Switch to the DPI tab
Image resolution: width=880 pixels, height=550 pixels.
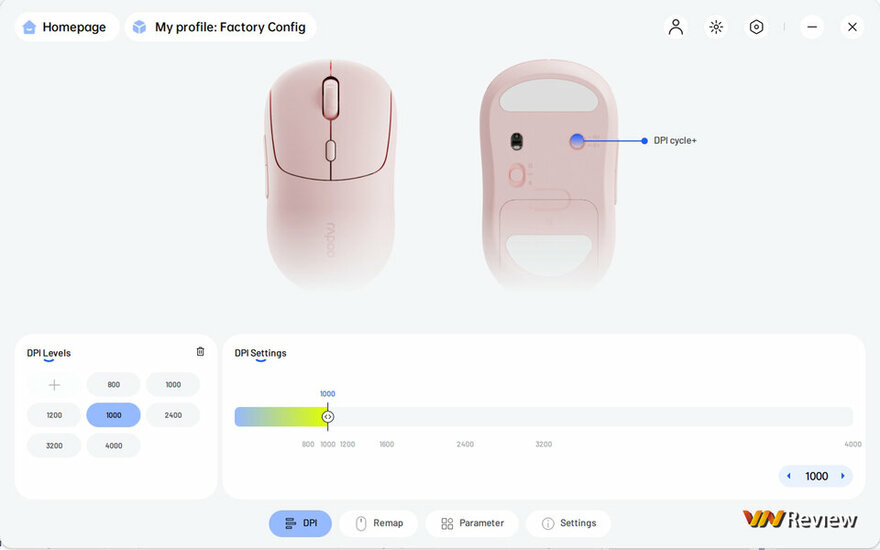[300, 523]
